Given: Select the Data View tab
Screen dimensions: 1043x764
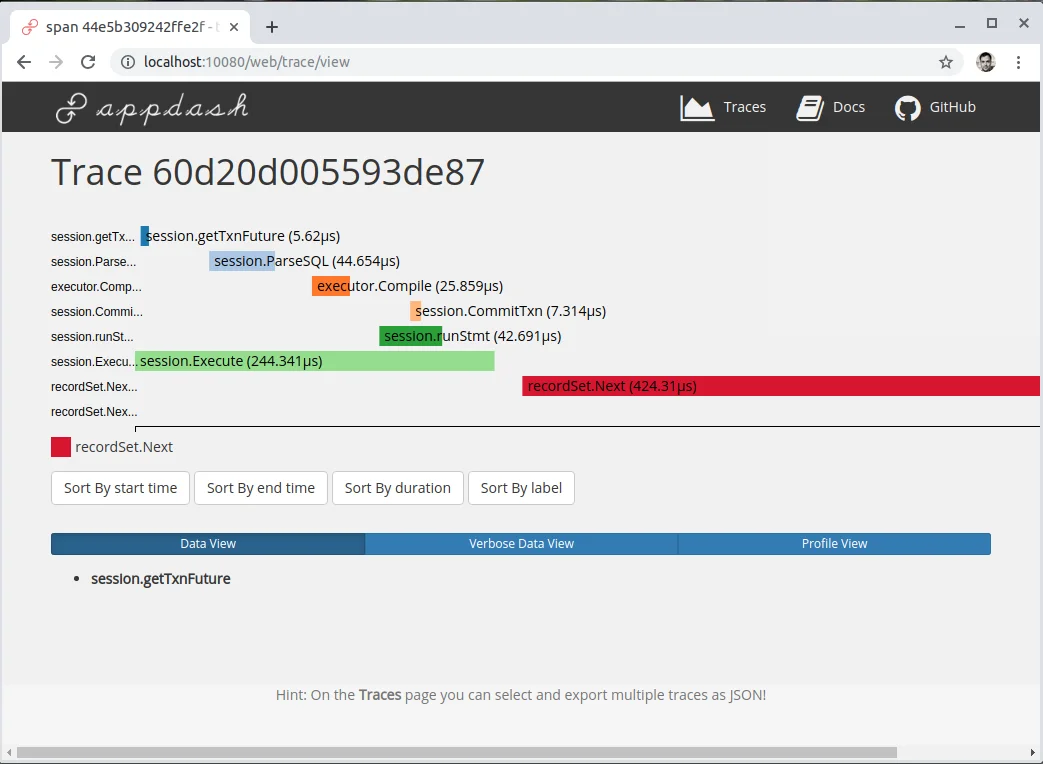Looking at the screenshot, I should 208,544.
